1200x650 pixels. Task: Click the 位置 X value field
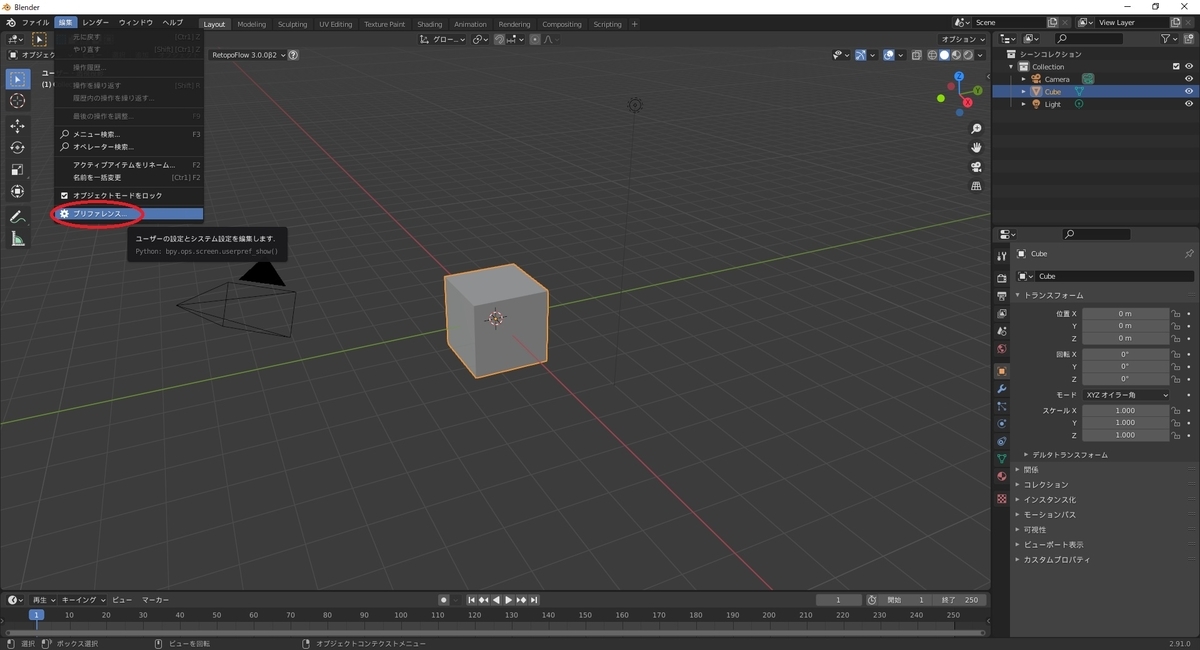pyautogui.click(x=1126, y=314)
